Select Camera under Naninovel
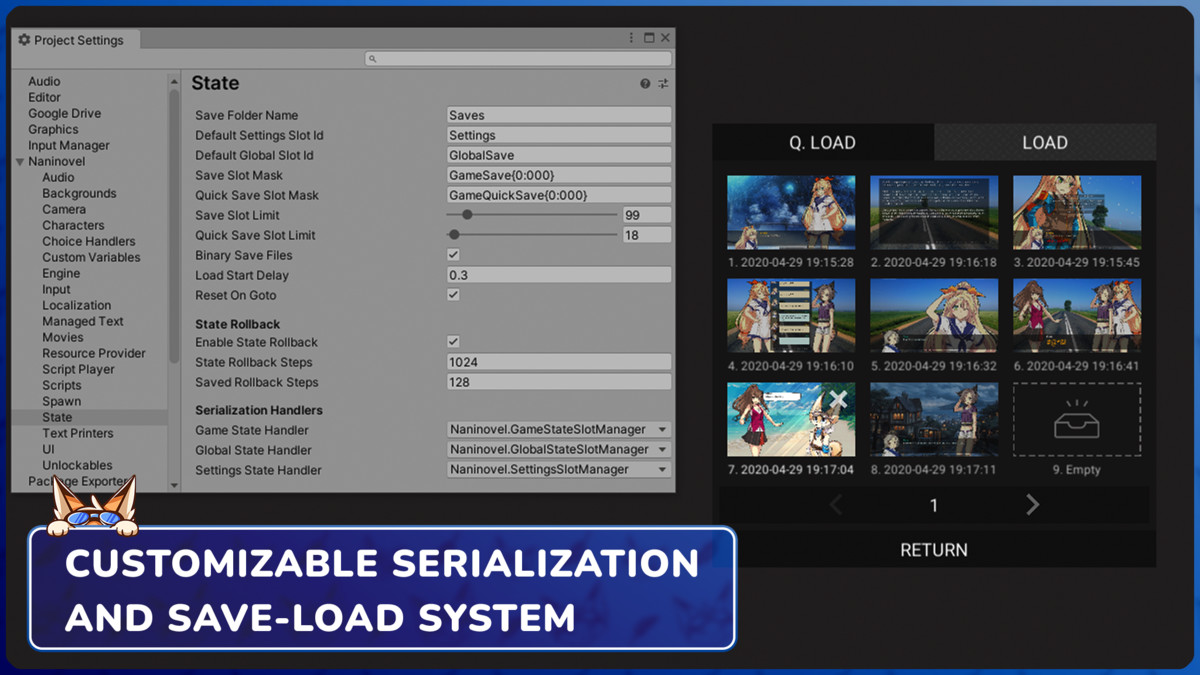Image resolution: width=1200 pixels, height=675 pixels. coord(64,209)
